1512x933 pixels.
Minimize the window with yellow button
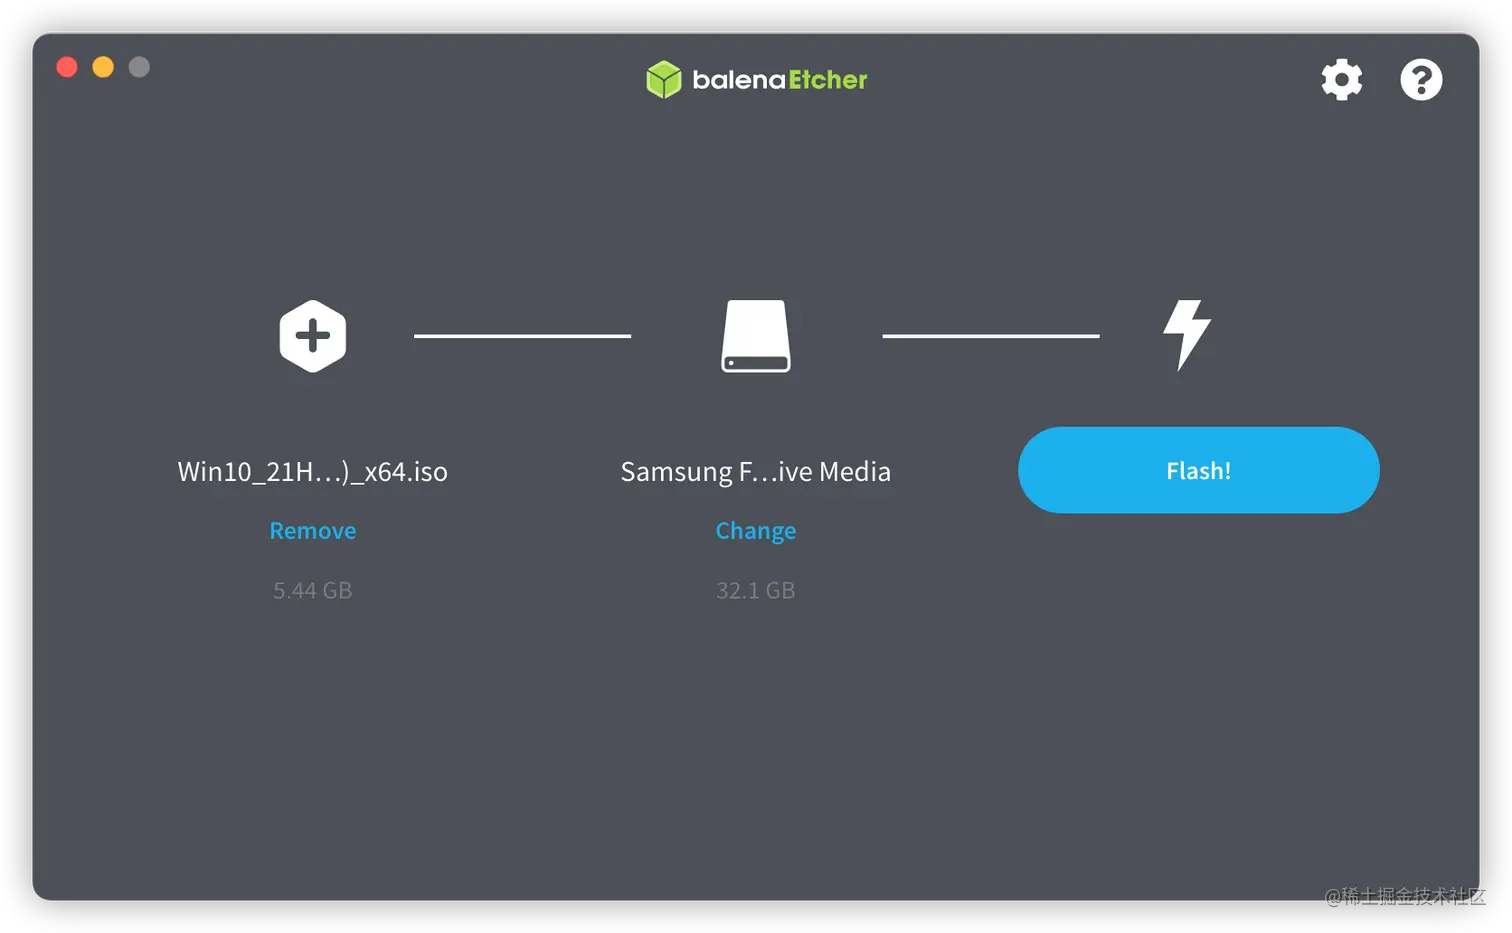pyautogui.click(x=103, y=67)
